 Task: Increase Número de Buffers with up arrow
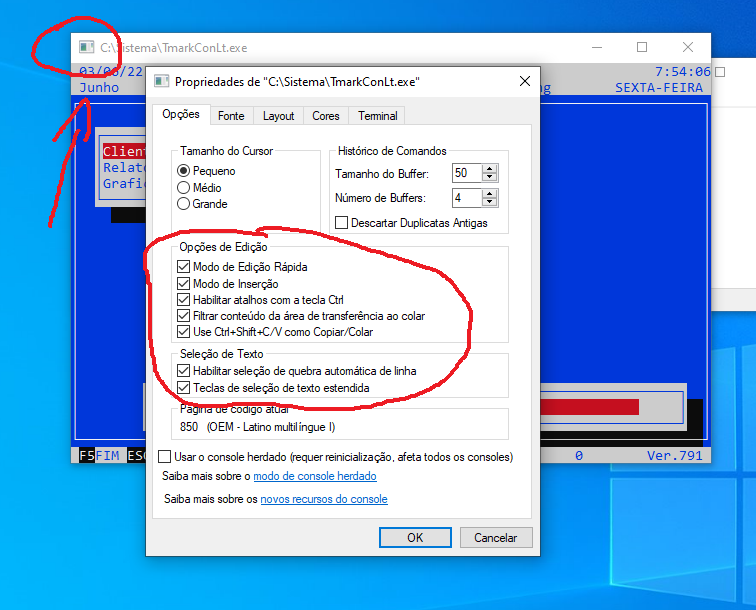coord(489,194)
